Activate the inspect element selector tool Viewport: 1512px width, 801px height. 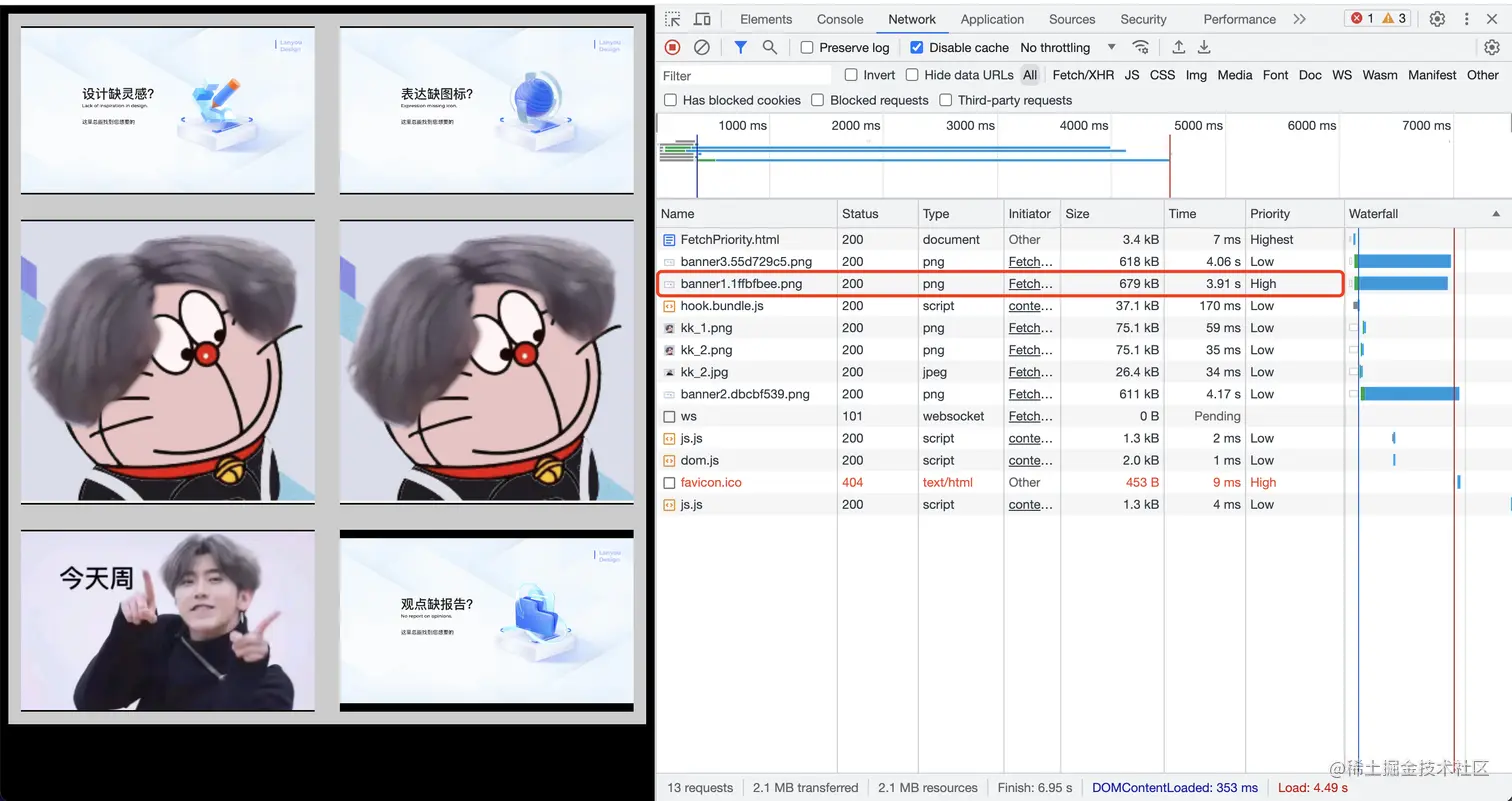coord(673,19)
